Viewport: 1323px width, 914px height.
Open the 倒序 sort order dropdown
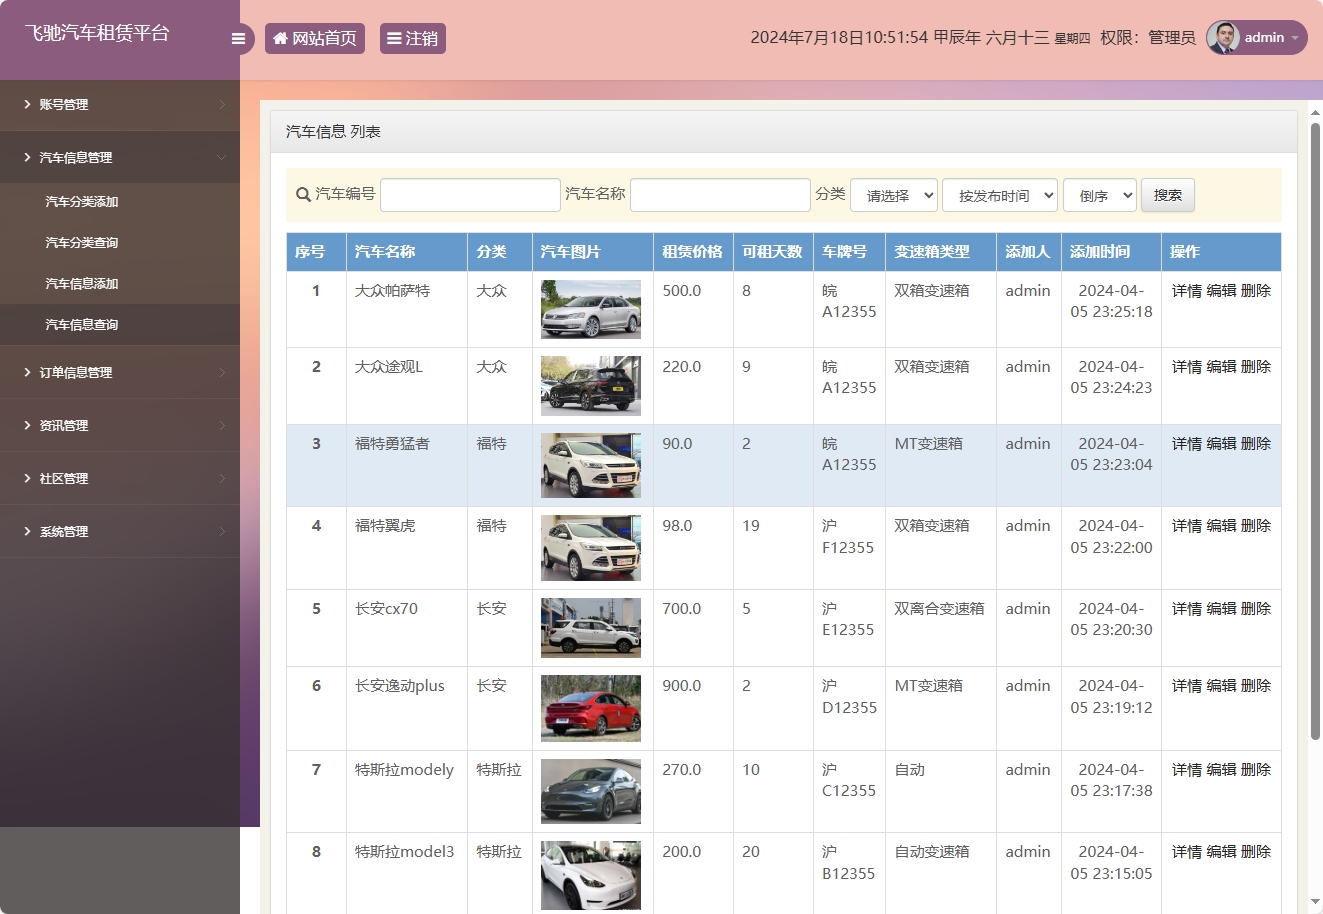(1099, 195)
